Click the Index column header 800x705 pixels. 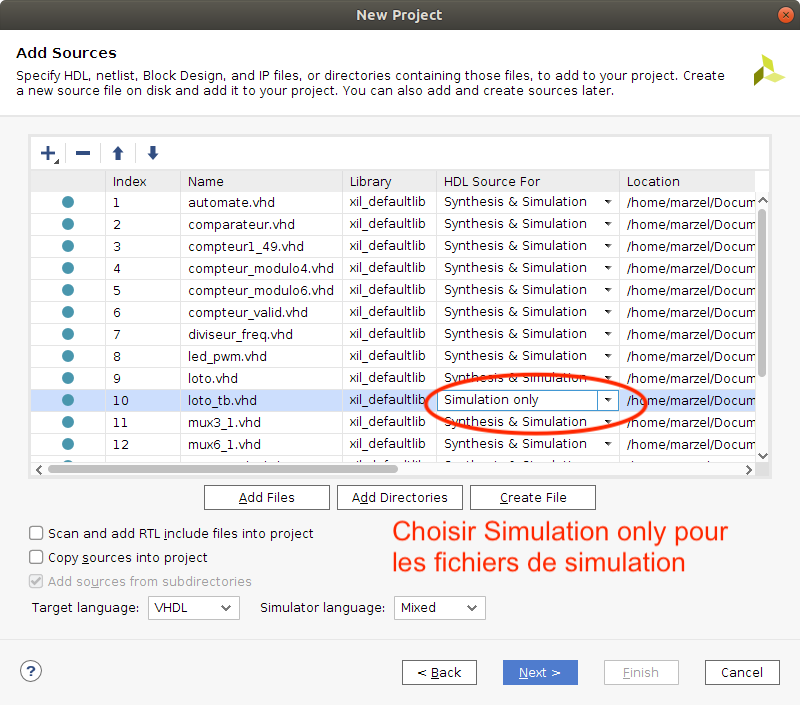[x=143, y=182]
